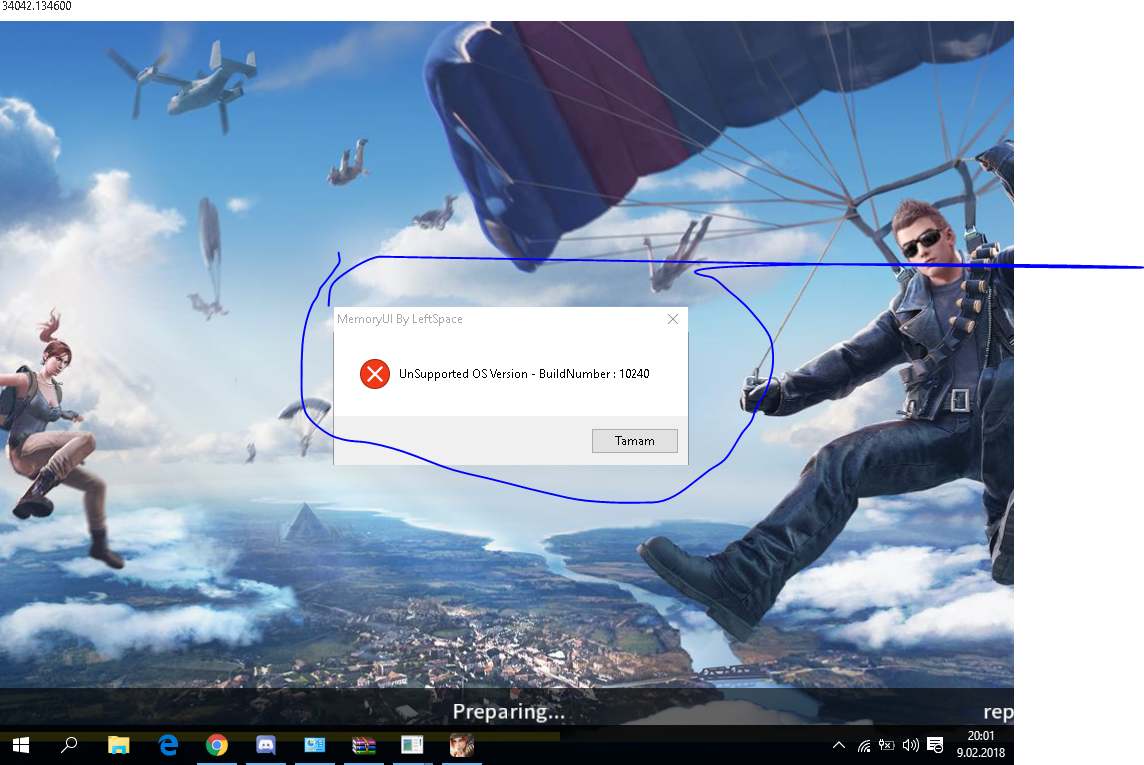The width and height of the screenshot is (1144, 765).
Task: Click the battery status tray icon
Action: click(886, 745)
